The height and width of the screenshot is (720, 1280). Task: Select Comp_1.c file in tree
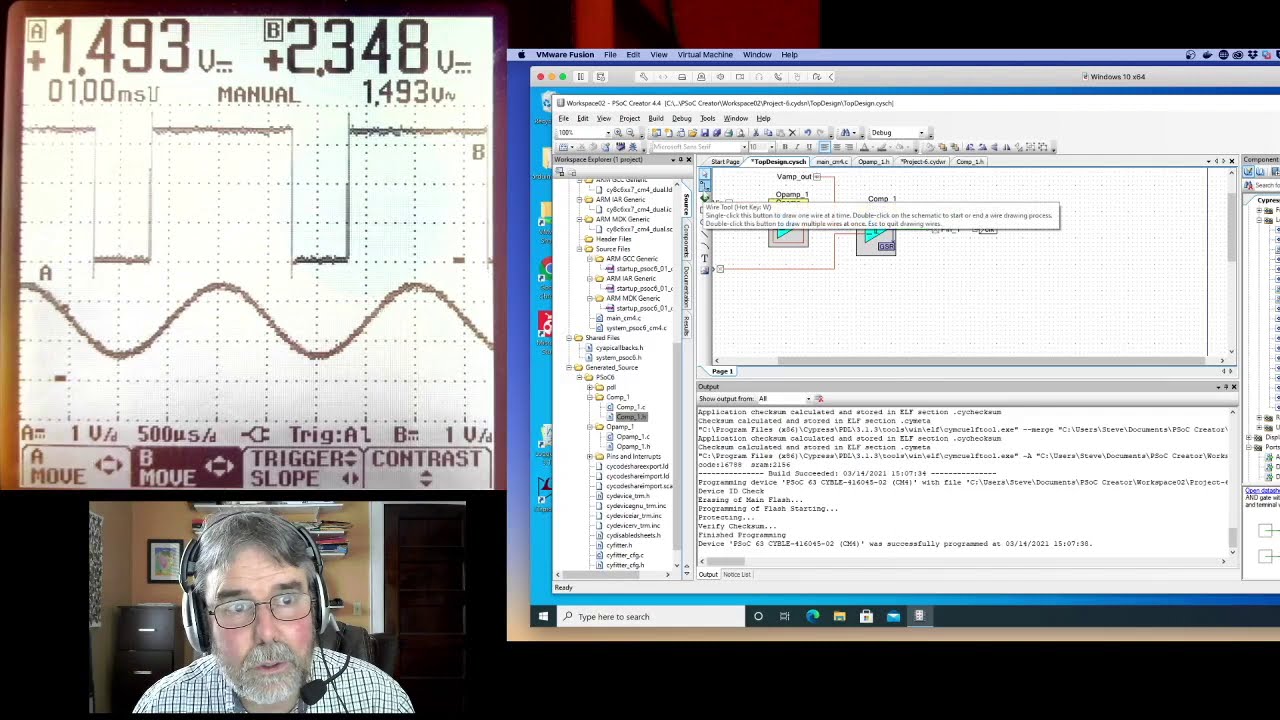[x=631, y=407]
